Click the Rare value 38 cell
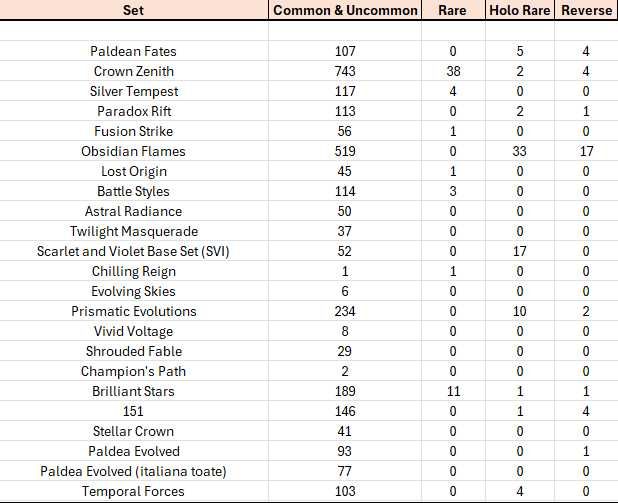The height and width of the screenshot is (503, 618). (x=451, y=71)
